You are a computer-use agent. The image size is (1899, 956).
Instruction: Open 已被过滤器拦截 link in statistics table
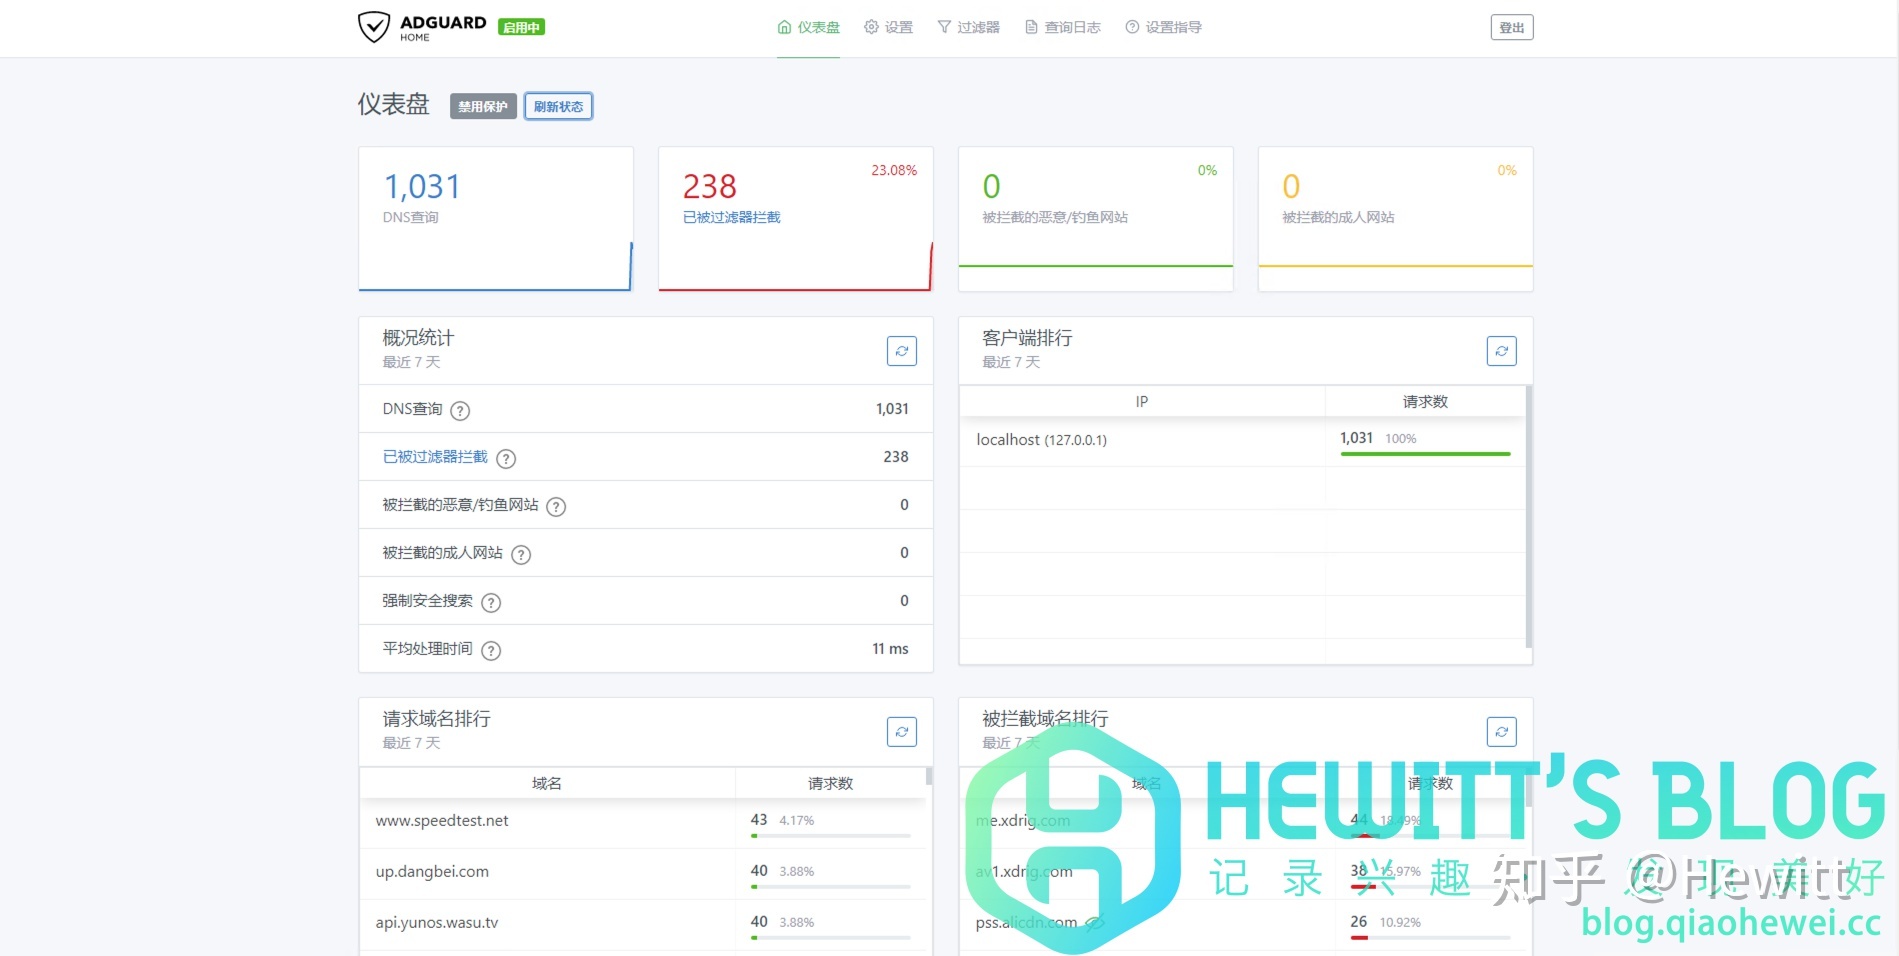[x=435, y=457]
